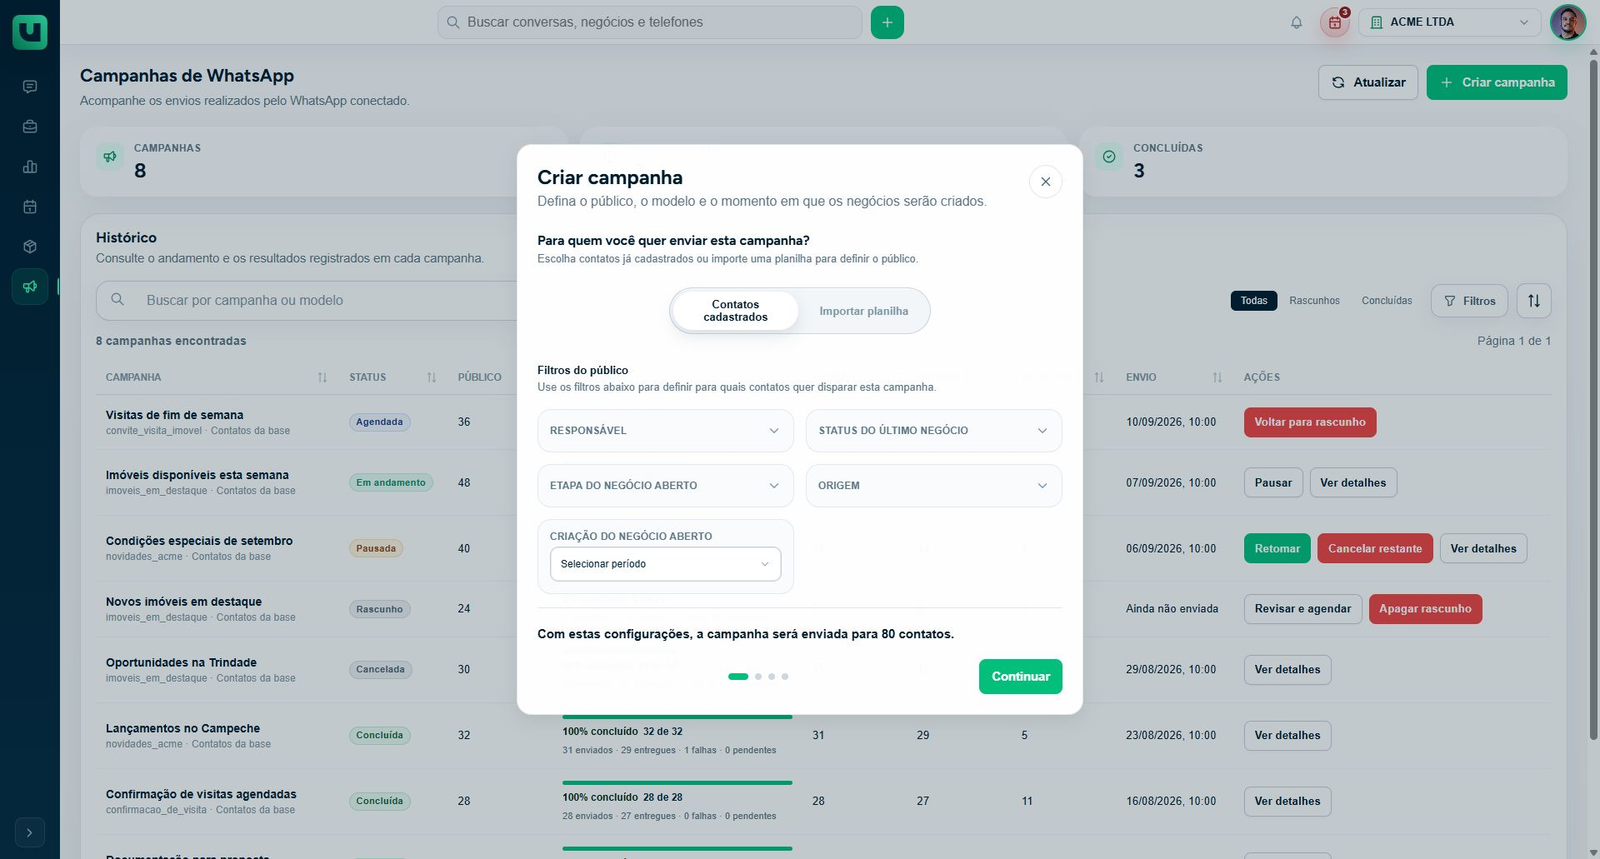The width and height of the screenshot is (1600, 859).
Task: Sort by the CAMPANHA column arrows
Action: coord(322,378)
